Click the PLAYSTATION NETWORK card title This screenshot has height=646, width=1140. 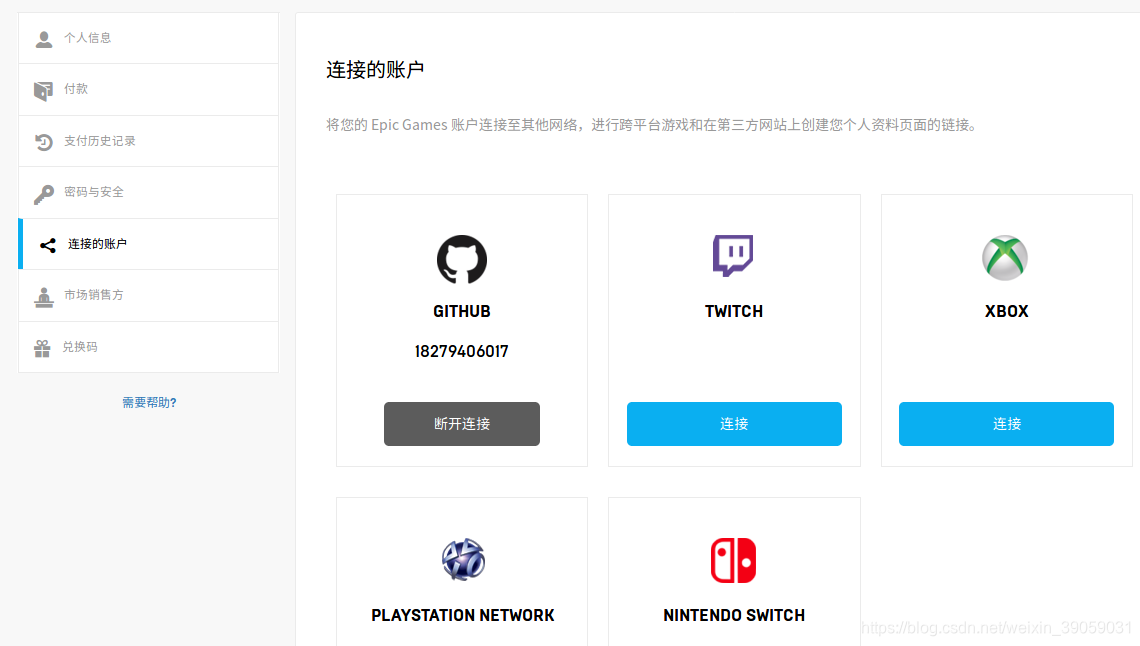462,615
